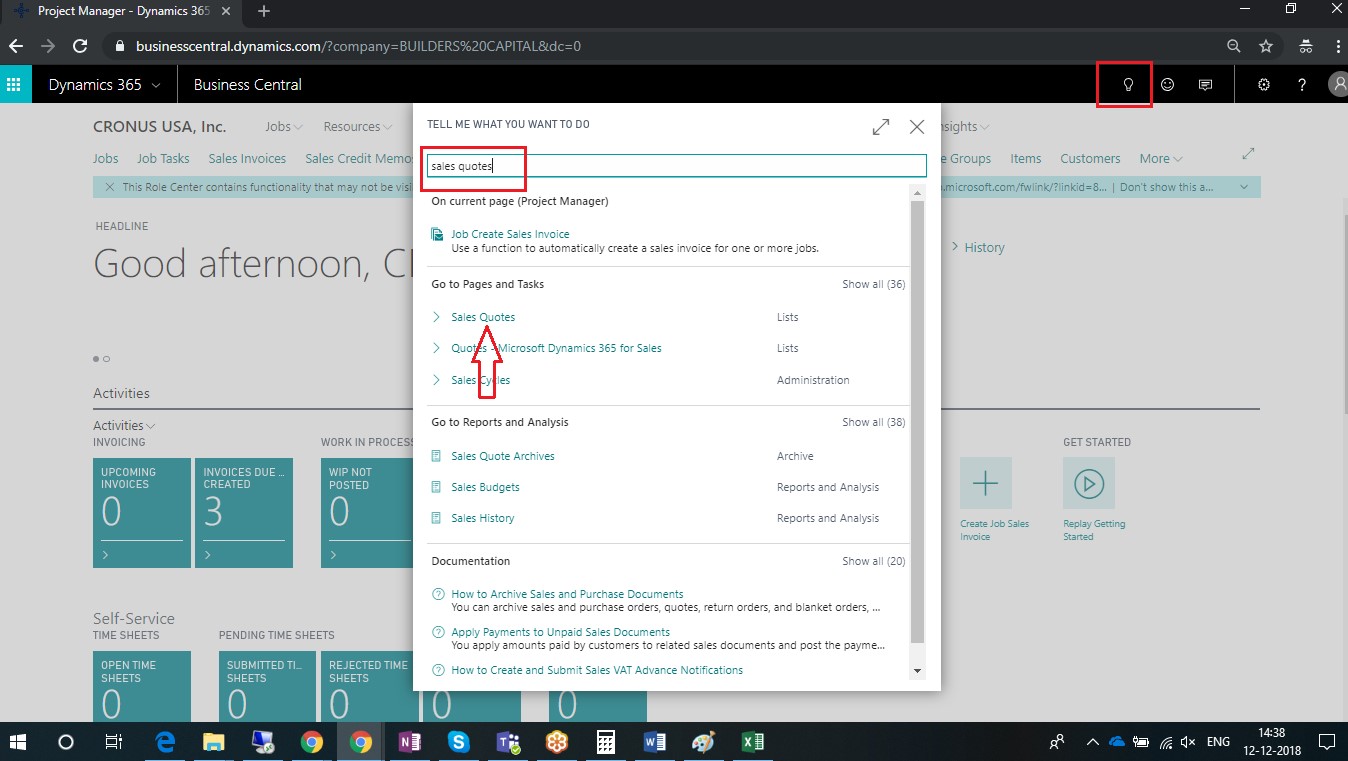Click the Chrome zoom magnifier in address bar

coord(1234,46)
